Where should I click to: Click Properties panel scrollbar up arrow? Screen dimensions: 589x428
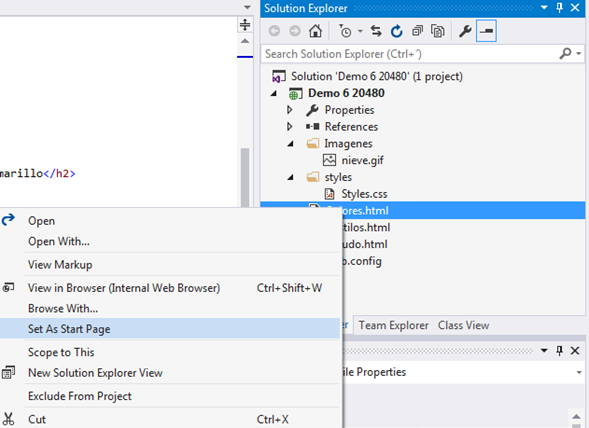pos(576,416)
